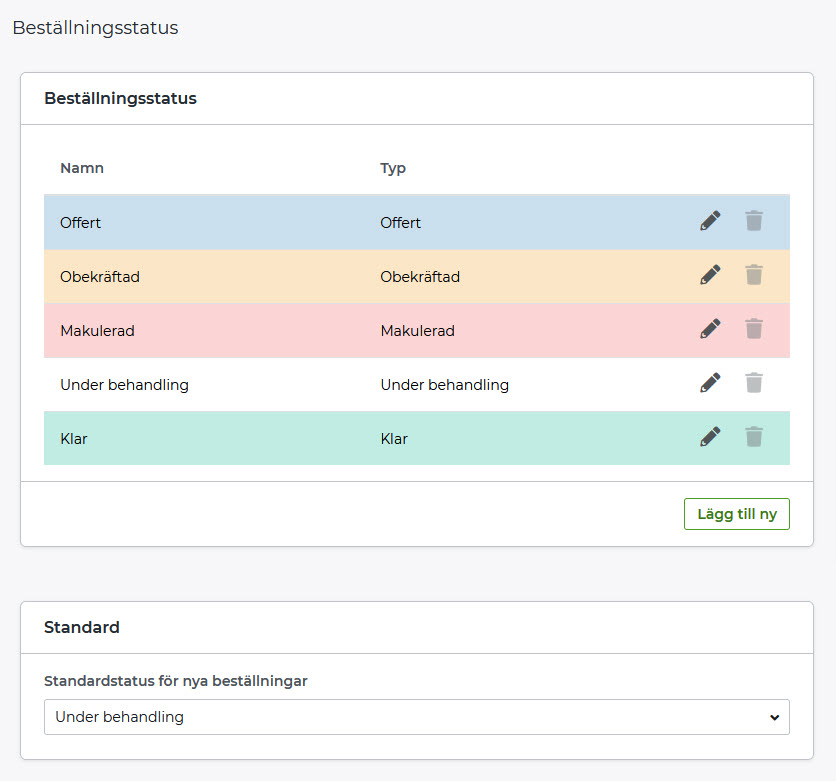Click the Under behandling type cell in table
The width and height of the screenshot is (836, 781).
[x=445, y=385]
